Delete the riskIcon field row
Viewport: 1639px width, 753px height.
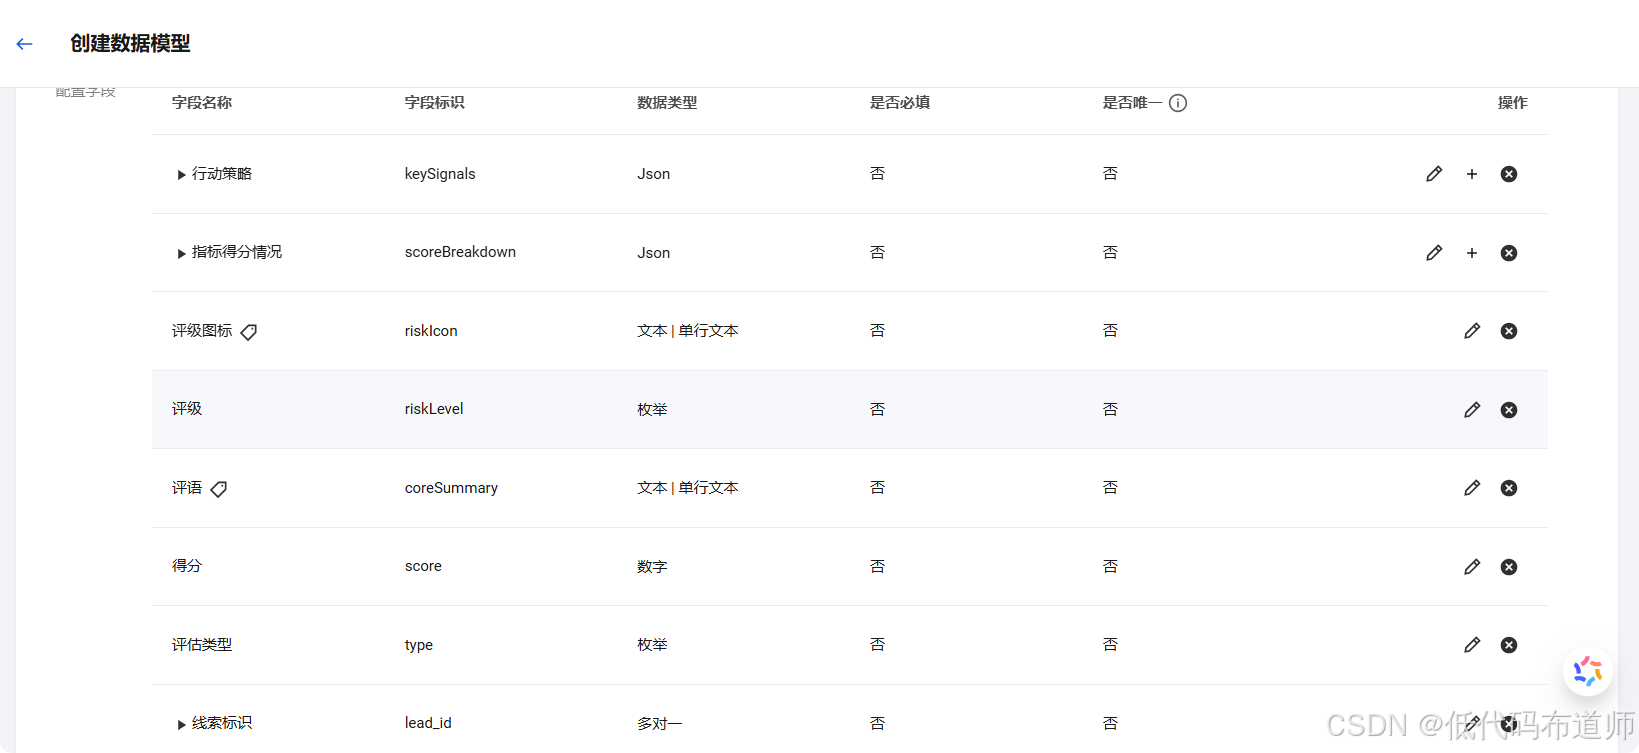[x=1509, y=331]
